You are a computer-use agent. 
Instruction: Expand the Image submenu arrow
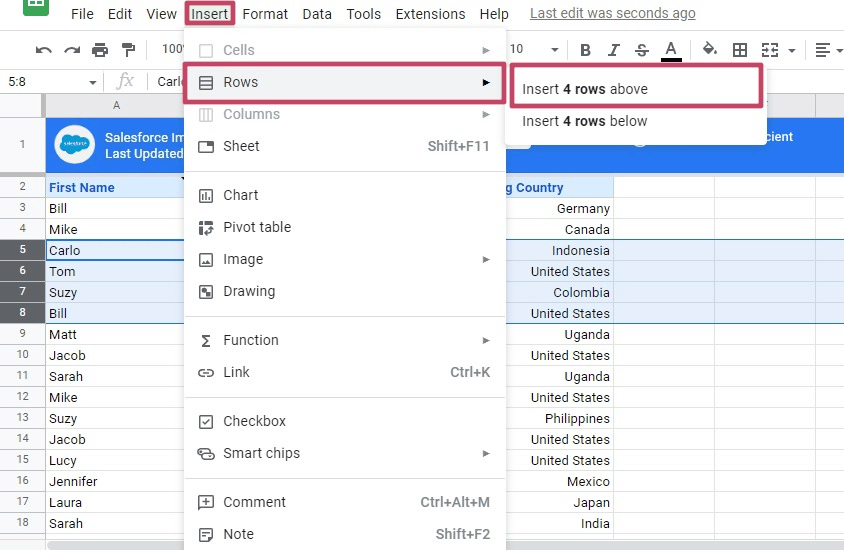click(486, 259)
